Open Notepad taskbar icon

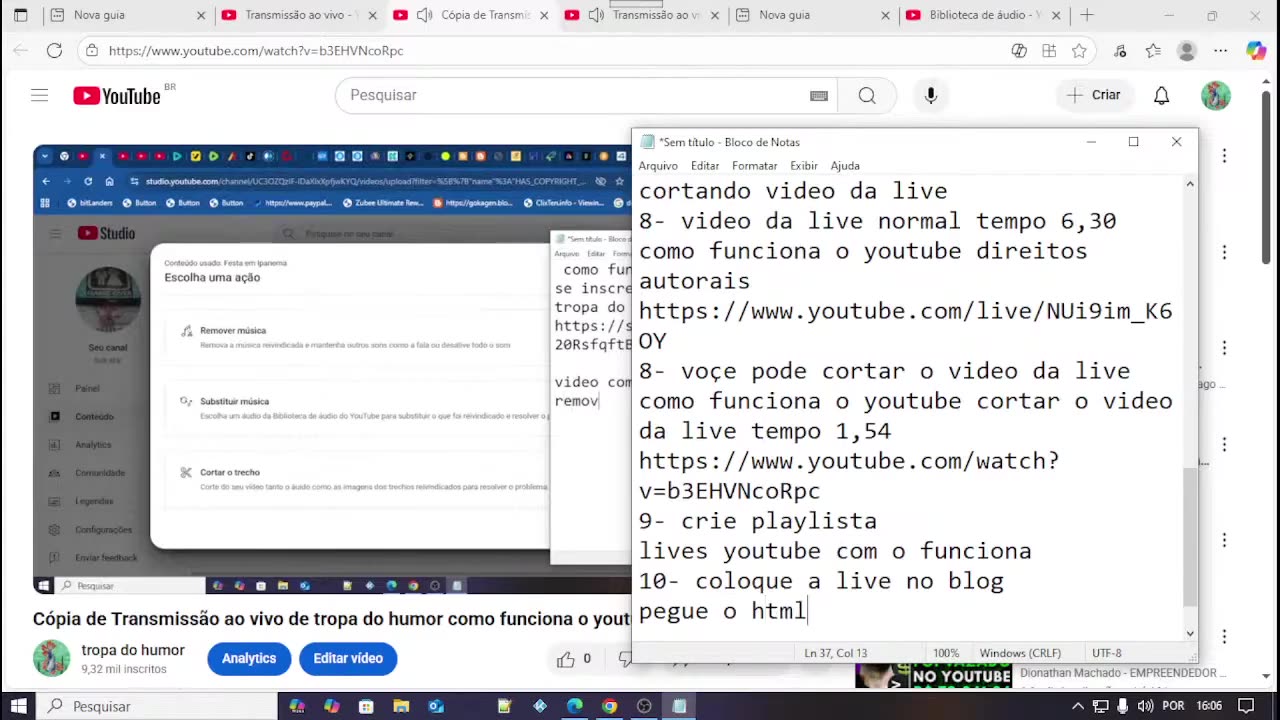tap(679, 706)
